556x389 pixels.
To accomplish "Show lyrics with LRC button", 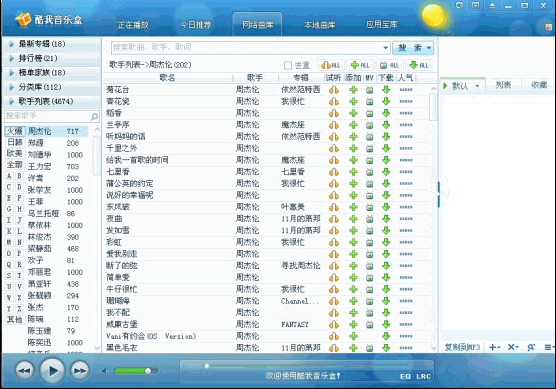I will click(x=423, y=376).
